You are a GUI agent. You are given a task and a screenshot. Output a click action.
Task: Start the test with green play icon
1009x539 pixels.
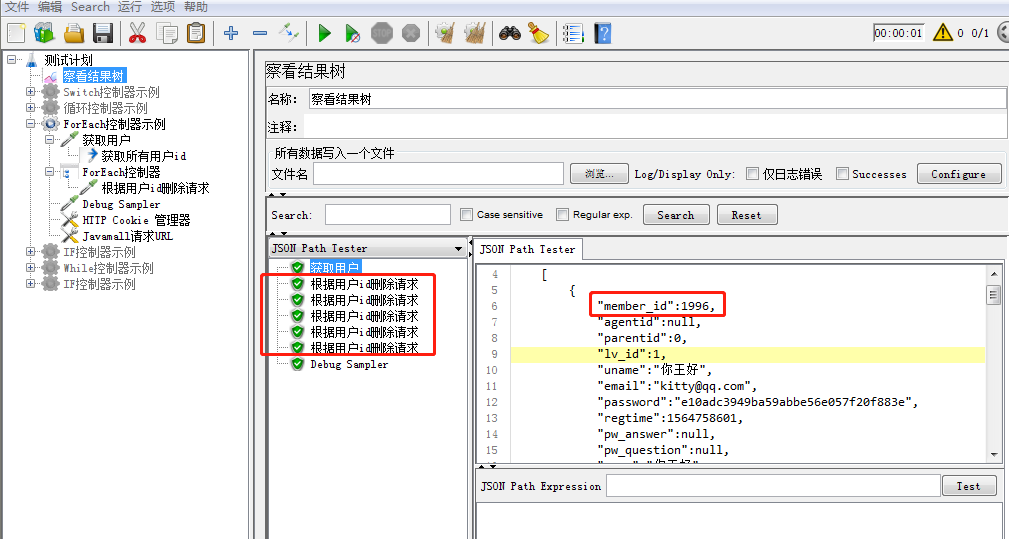point(324,33)
